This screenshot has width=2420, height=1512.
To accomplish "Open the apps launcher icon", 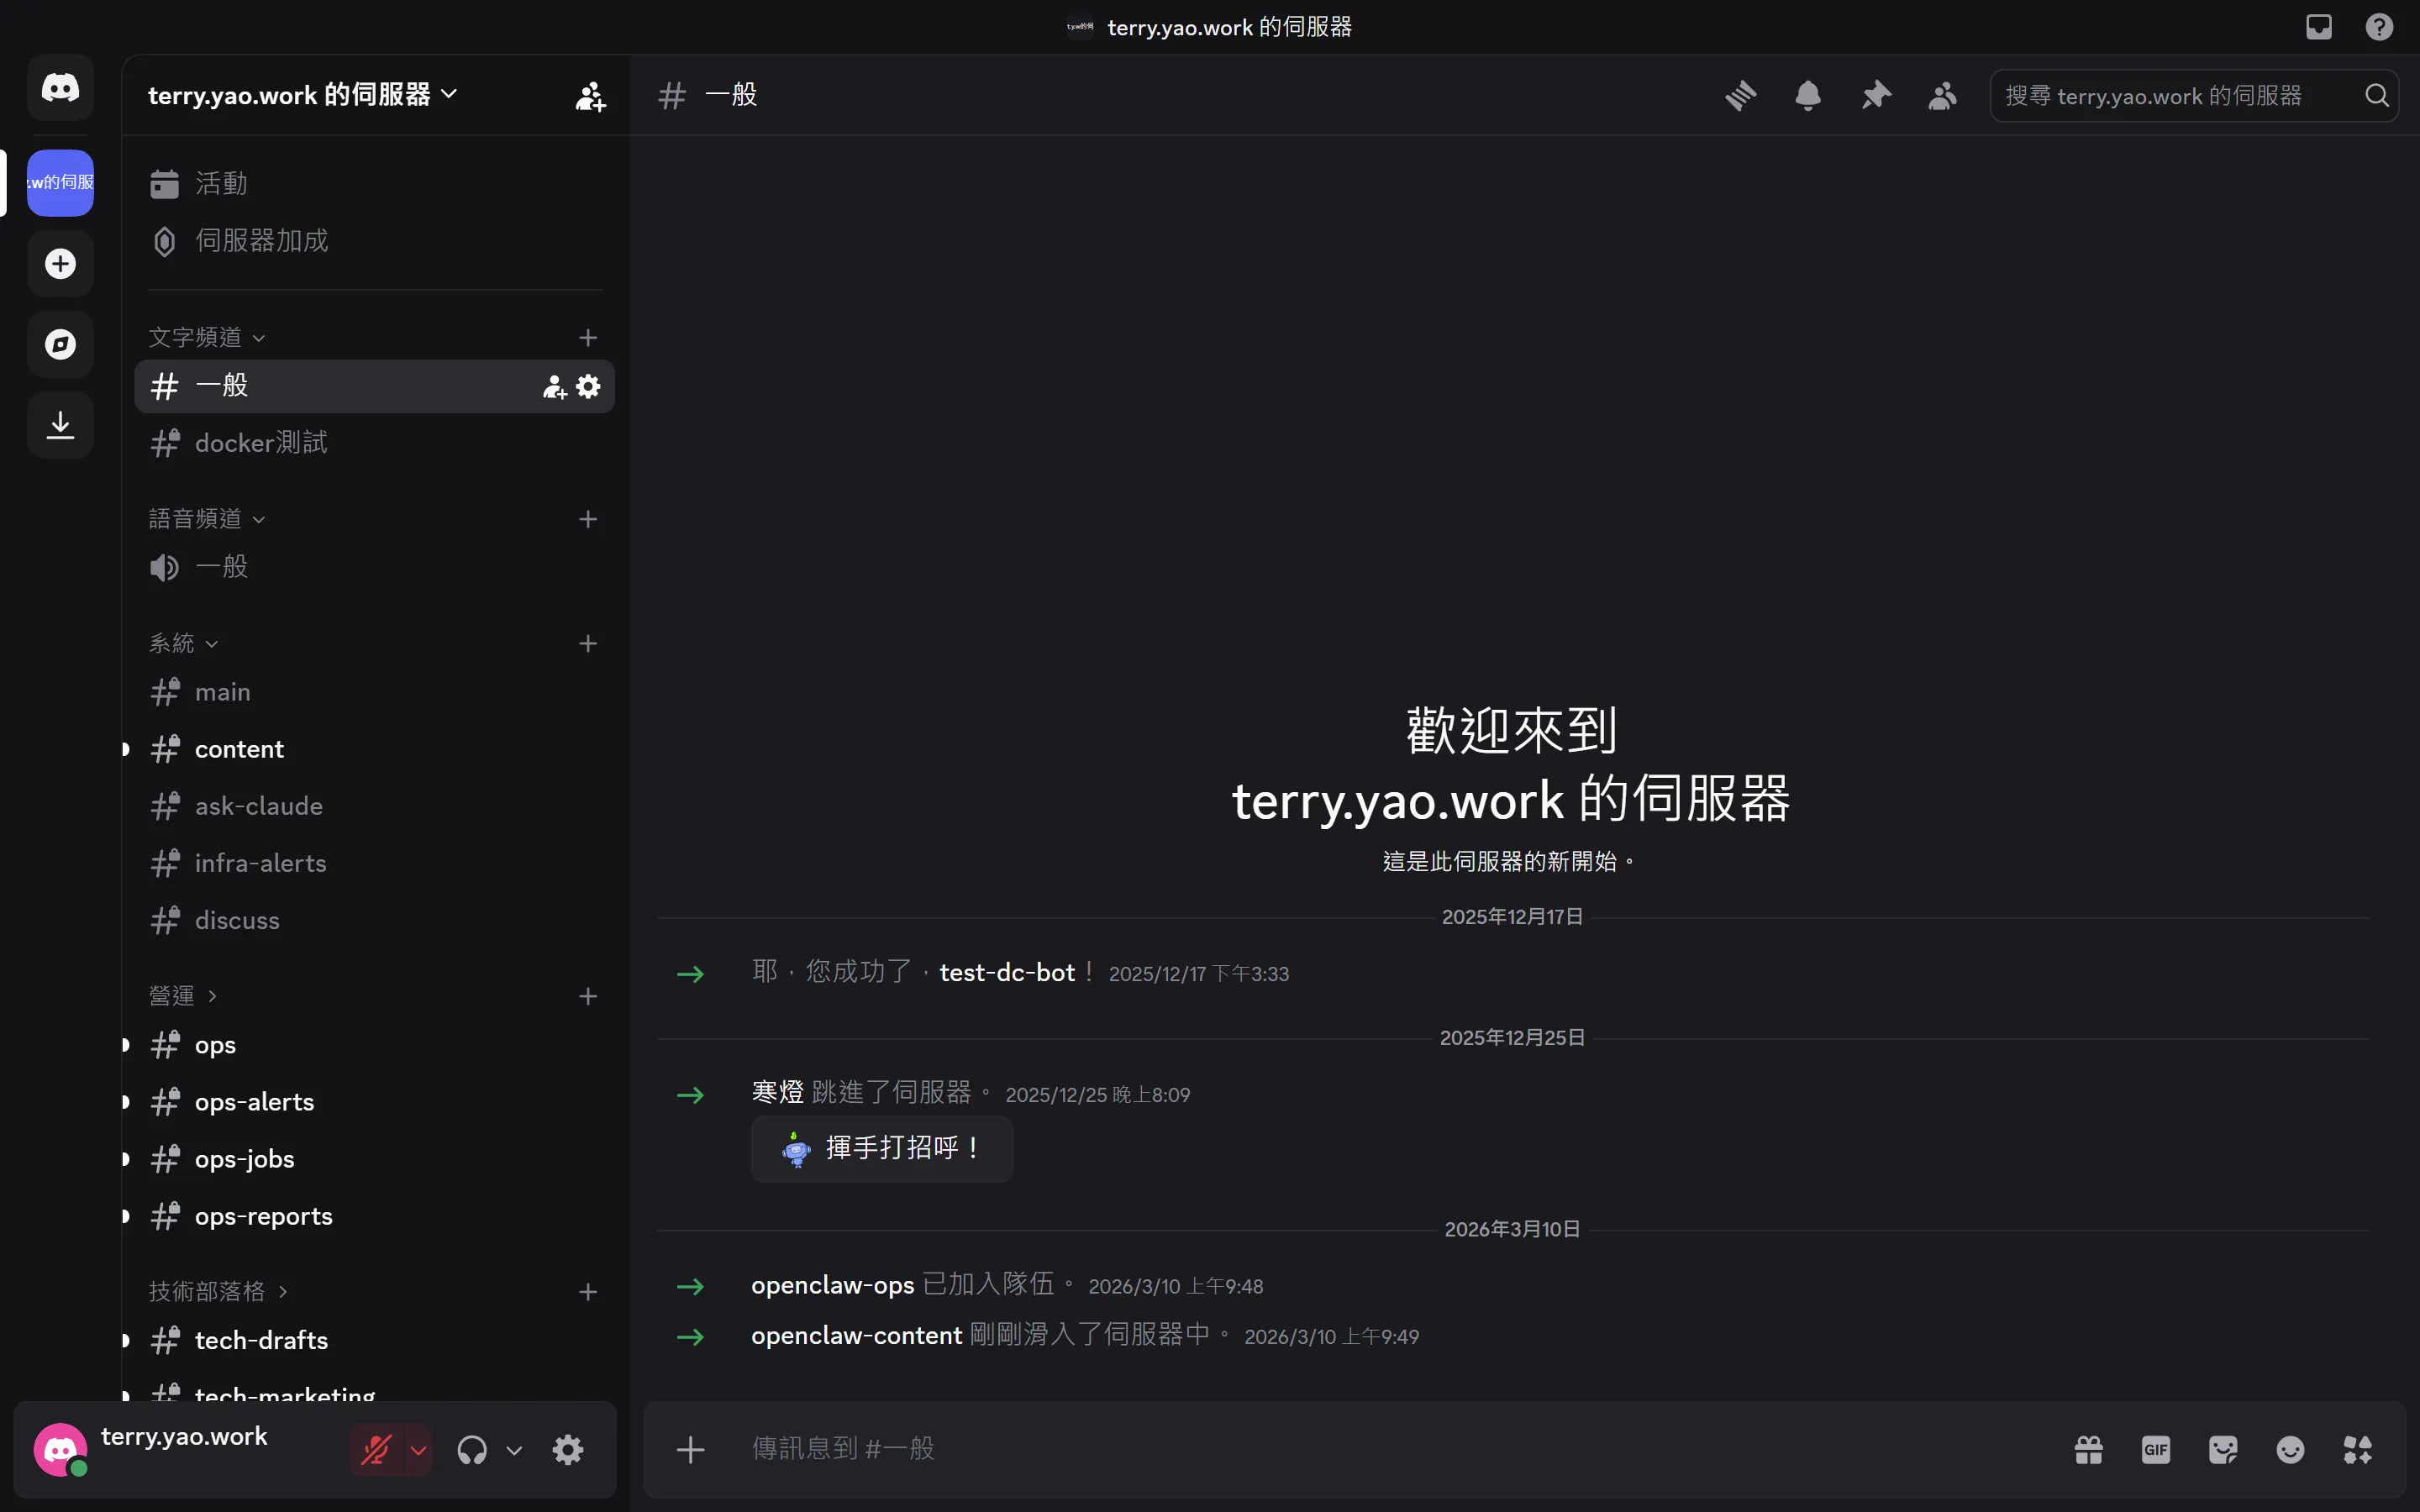I will [x=2358, y=1450].
